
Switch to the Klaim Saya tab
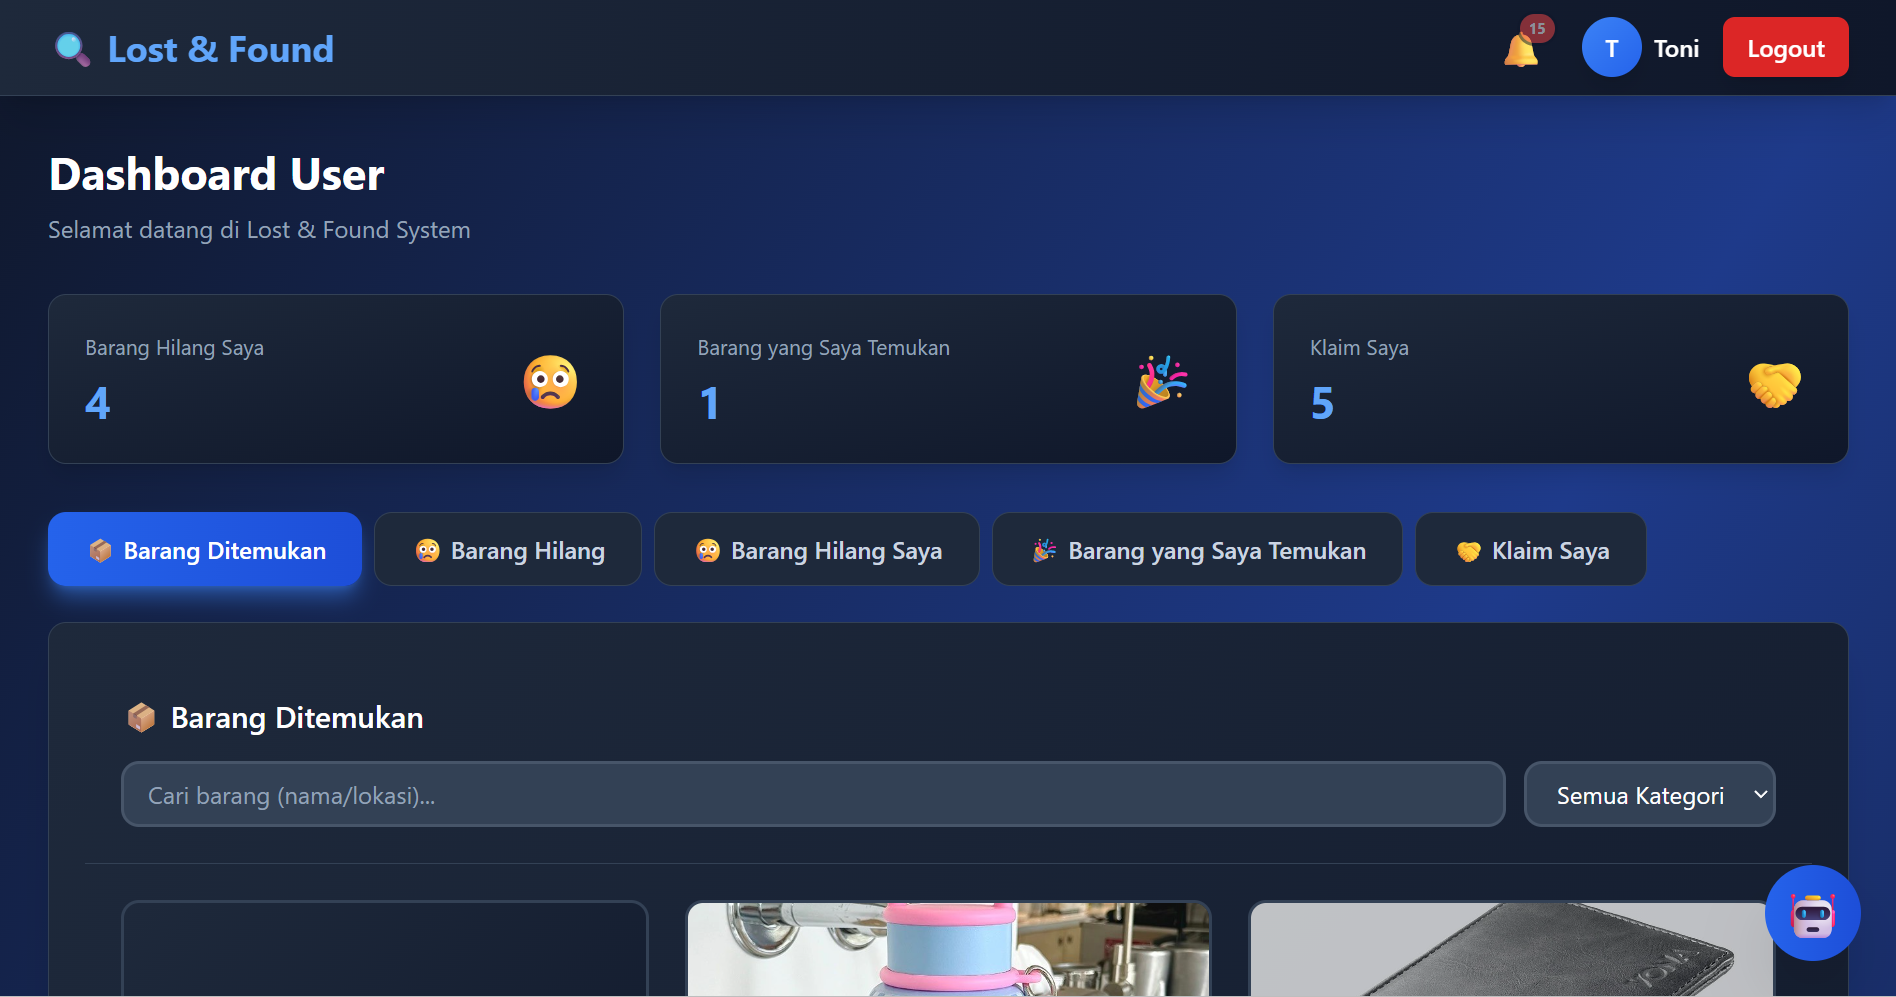coord(1530,550)
